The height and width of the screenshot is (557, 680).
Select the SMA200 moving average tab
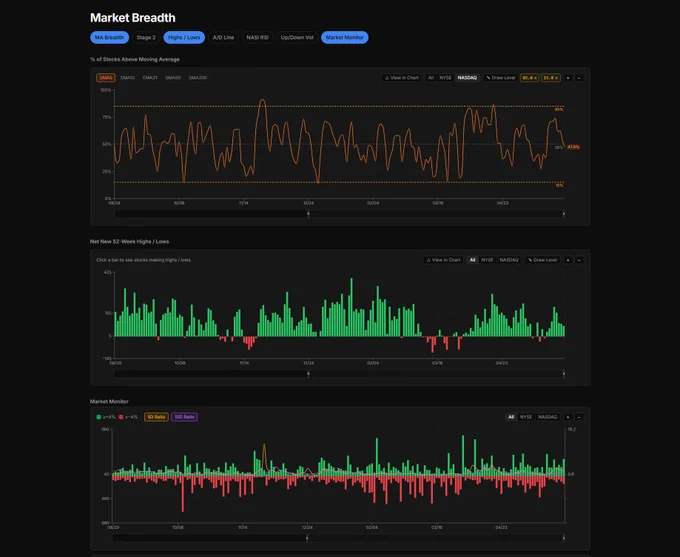pos(198,78)
